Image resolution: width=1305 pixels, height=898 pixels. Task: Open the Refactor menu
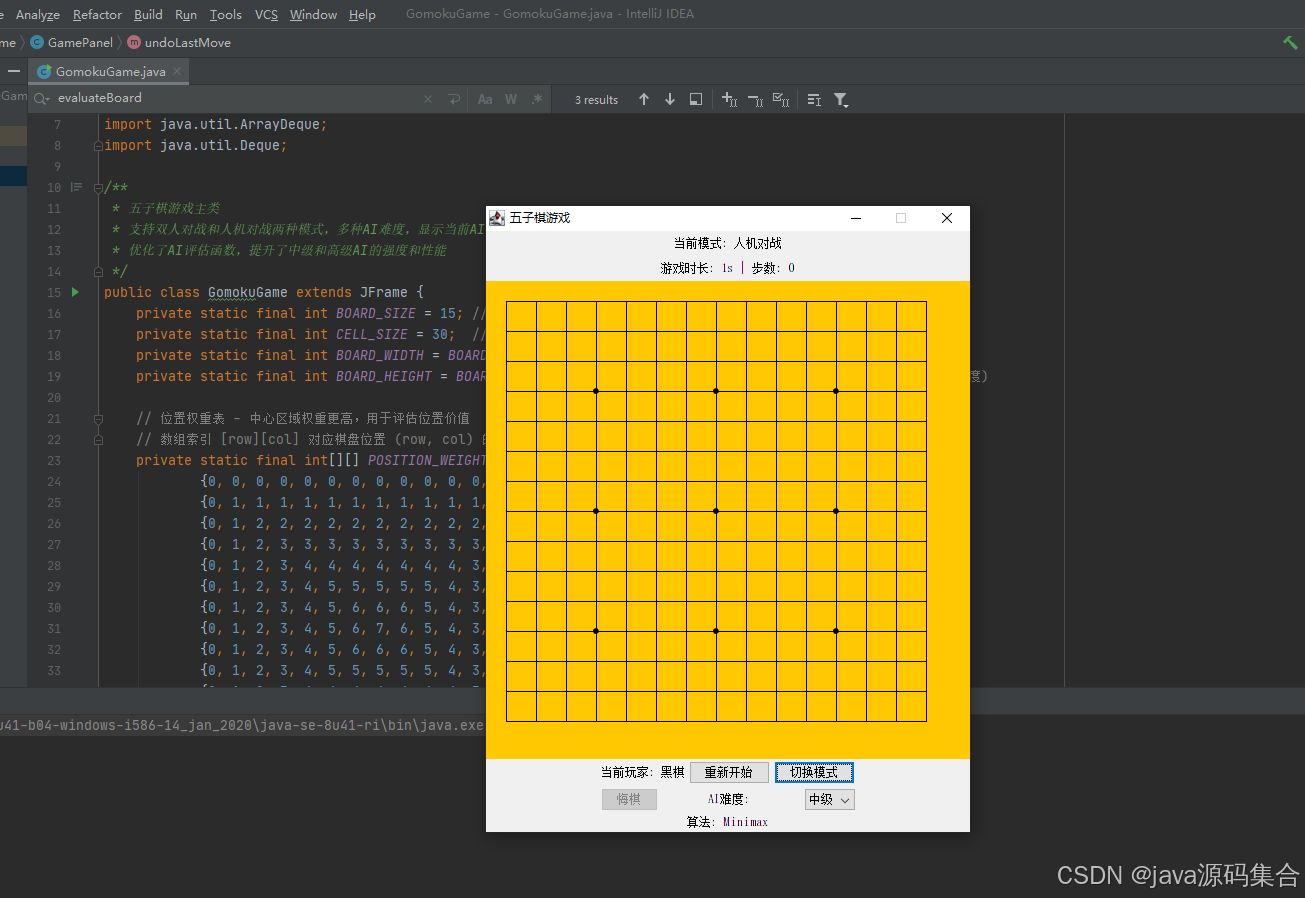point(97,14)
